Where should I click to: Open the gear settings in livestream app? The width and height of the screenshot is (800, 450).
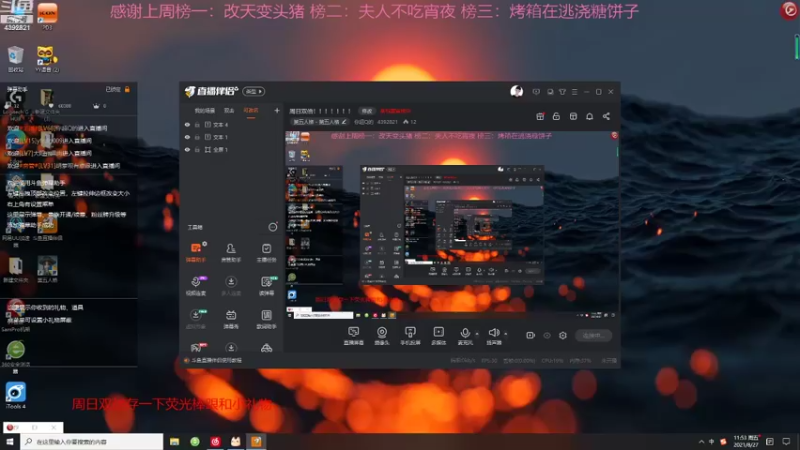[x=563, y=335]
